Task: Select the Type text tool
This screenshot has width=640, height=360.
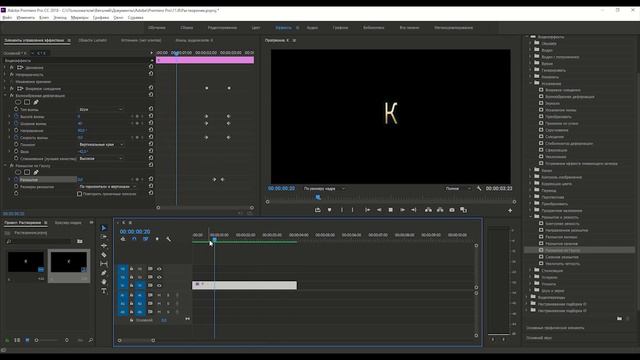Action: click(104, 291)
